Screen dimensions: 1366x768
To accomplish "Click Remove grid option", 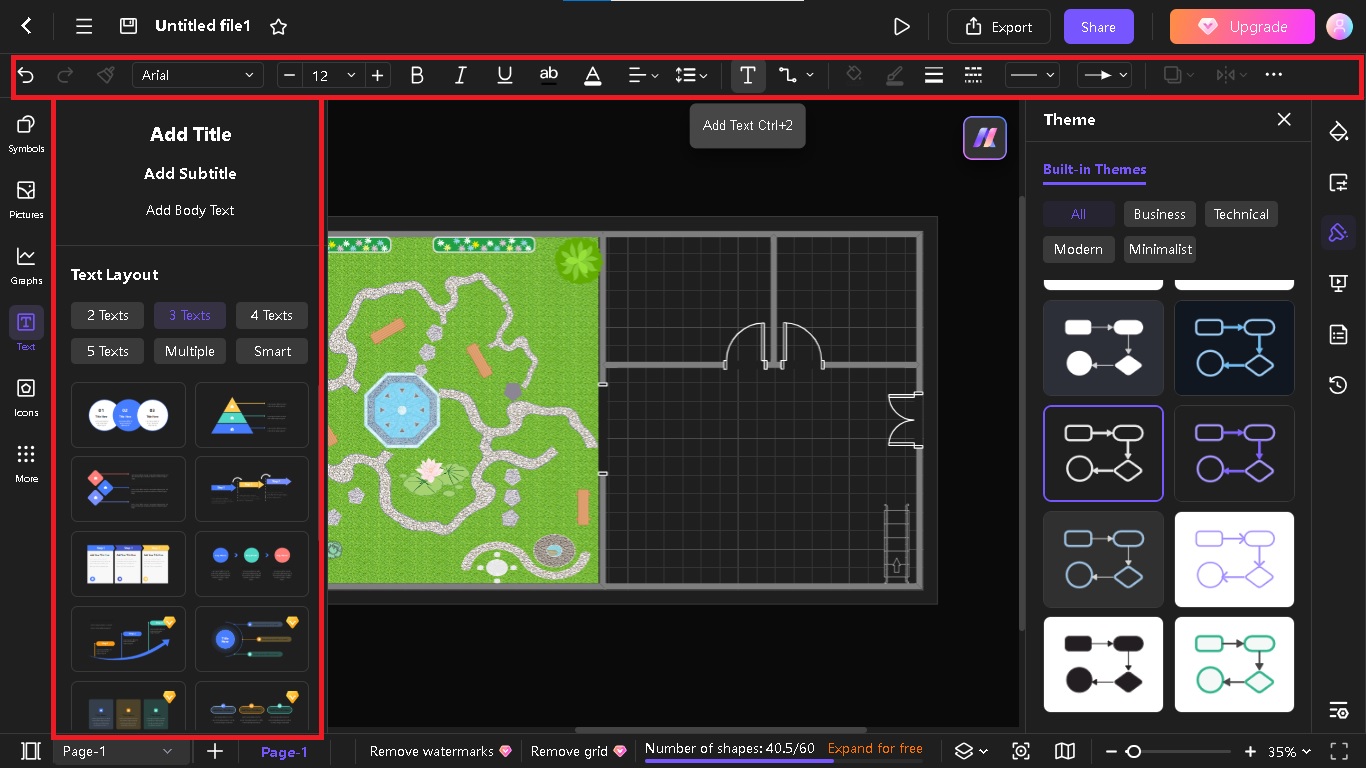I will 579,751.
